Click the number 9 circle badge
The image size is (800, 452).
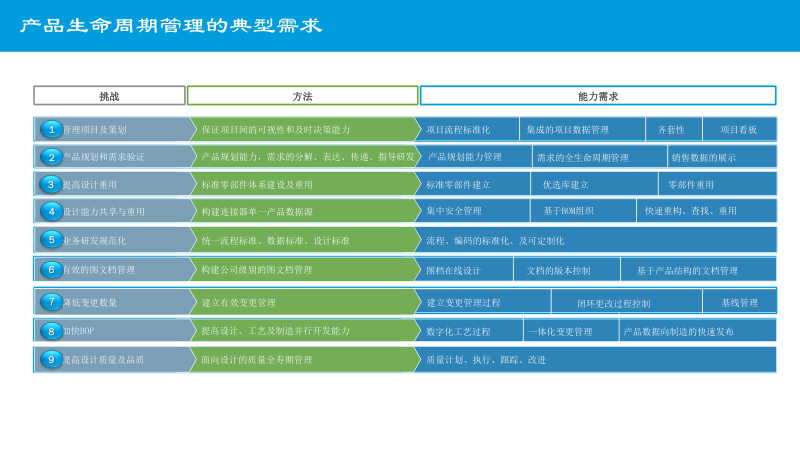(52, 360)
